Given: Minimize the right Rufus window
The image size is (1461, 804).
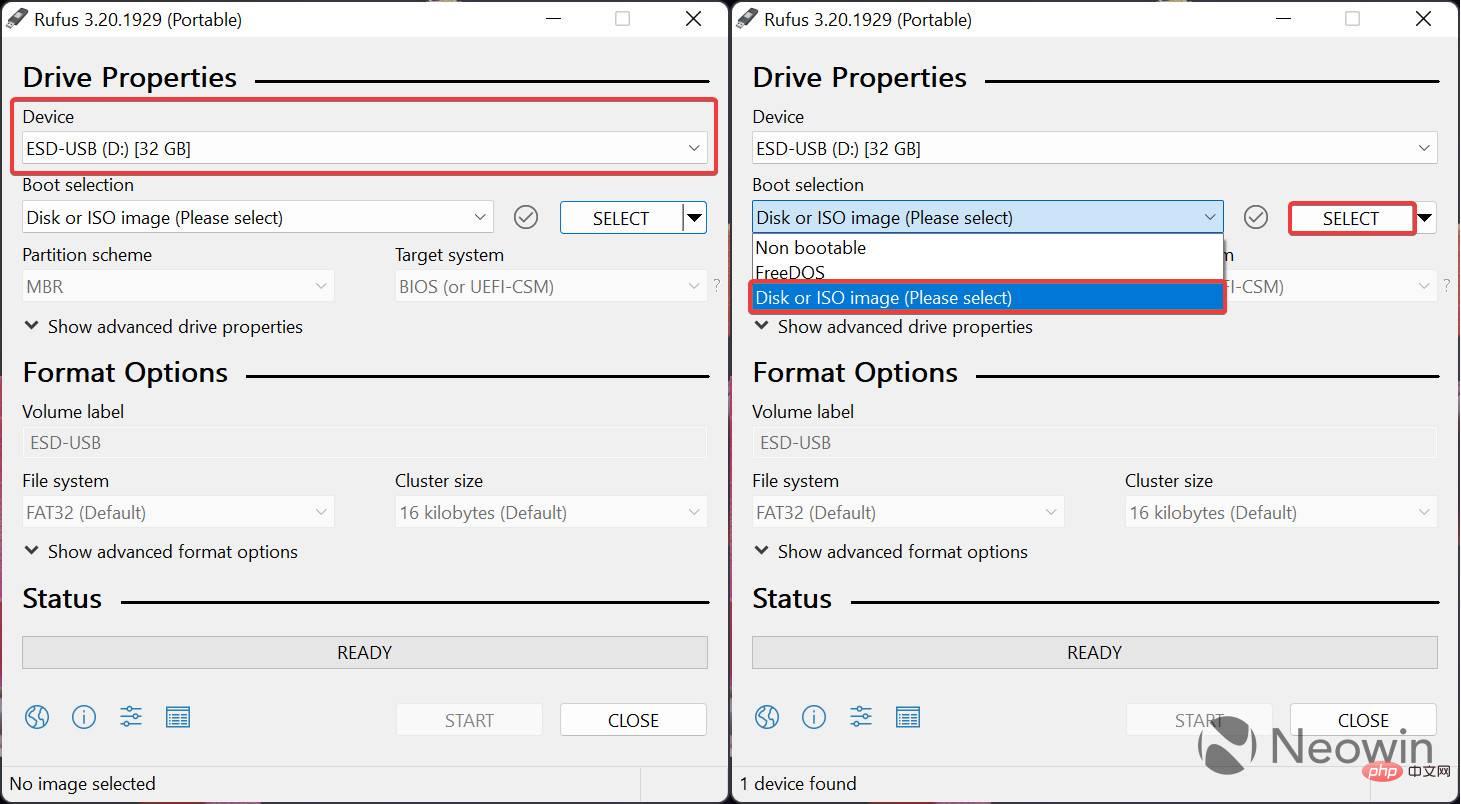Looking at the screenshot, I should tap(1283, 19).
